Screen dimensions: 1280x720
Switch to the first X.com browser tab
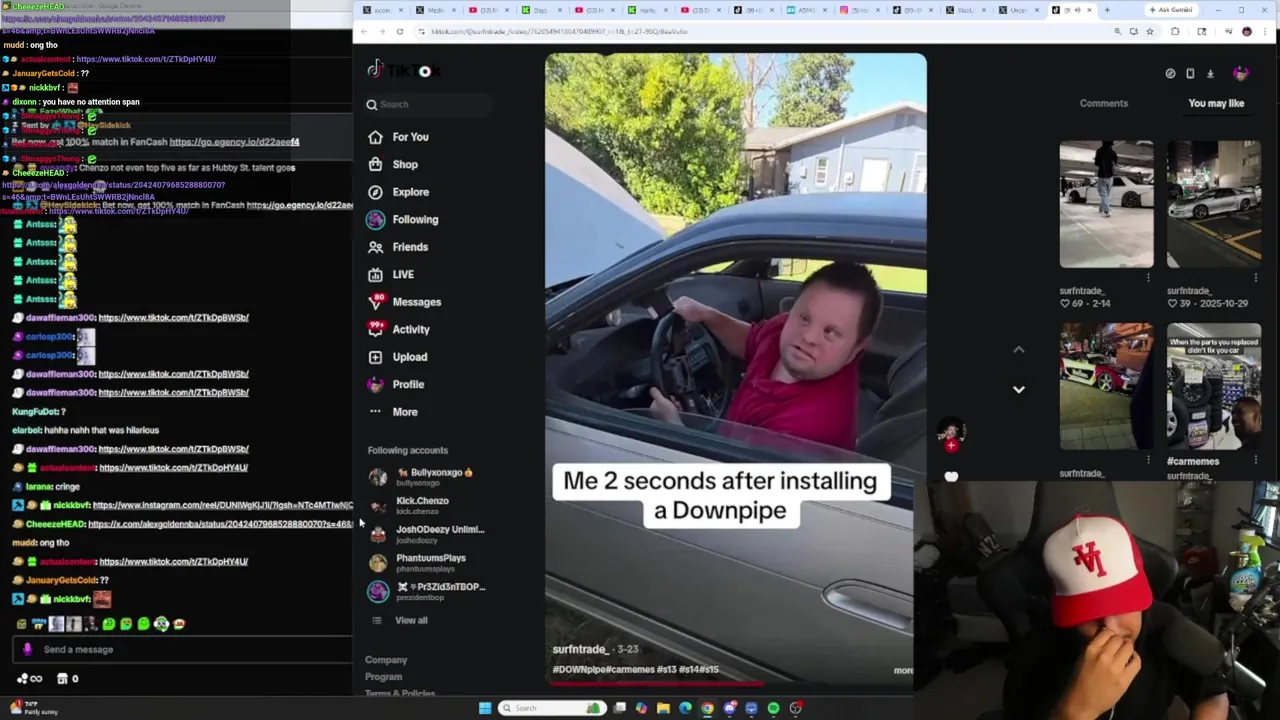pyautogui.click(x=380, y=10)
